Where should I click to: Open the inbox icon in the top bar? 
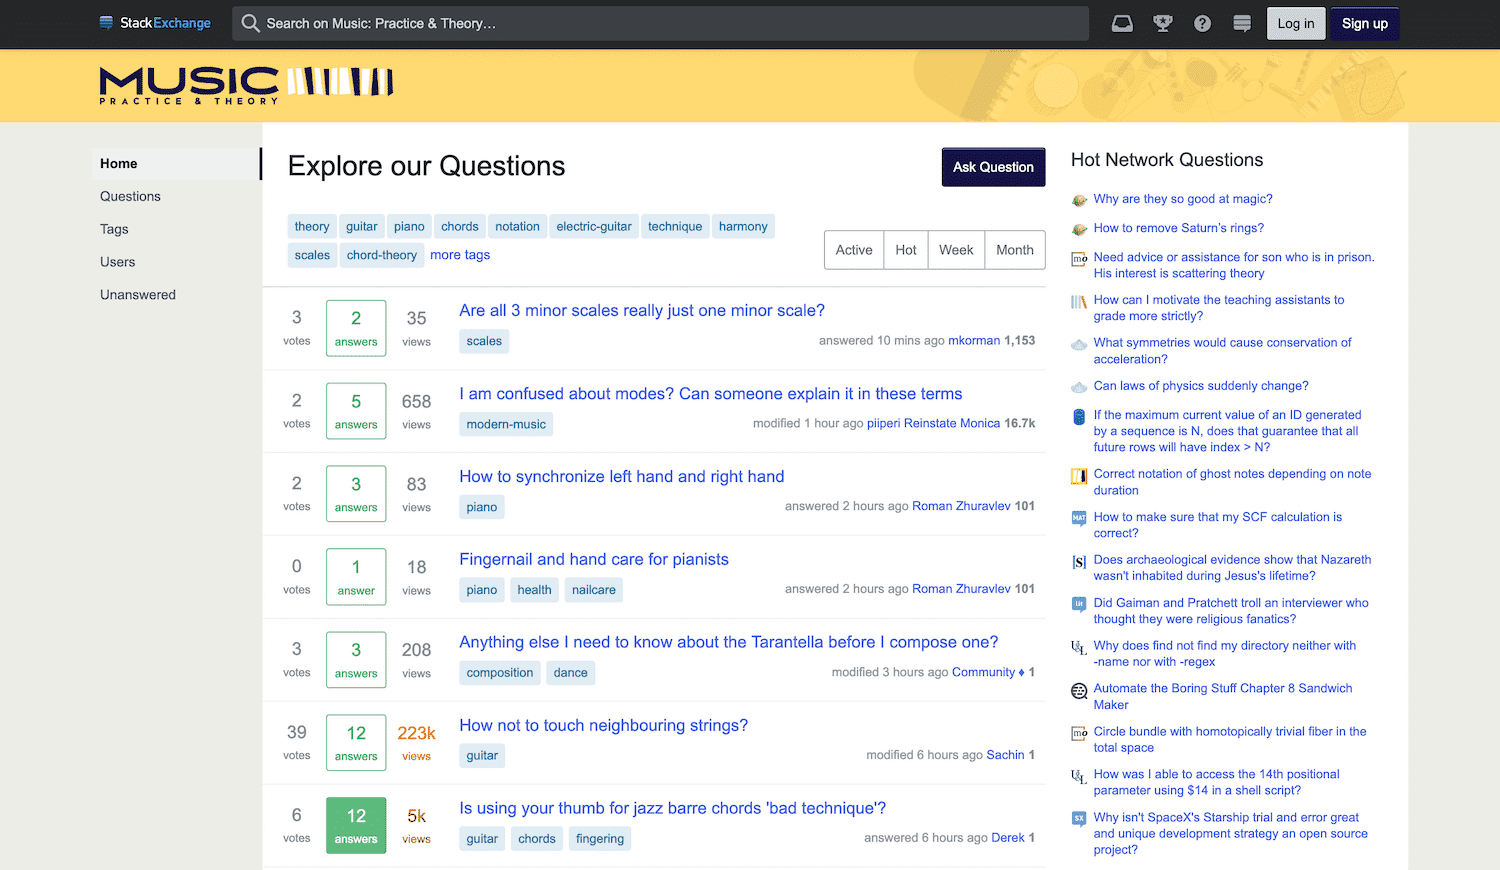[1121, 23]
